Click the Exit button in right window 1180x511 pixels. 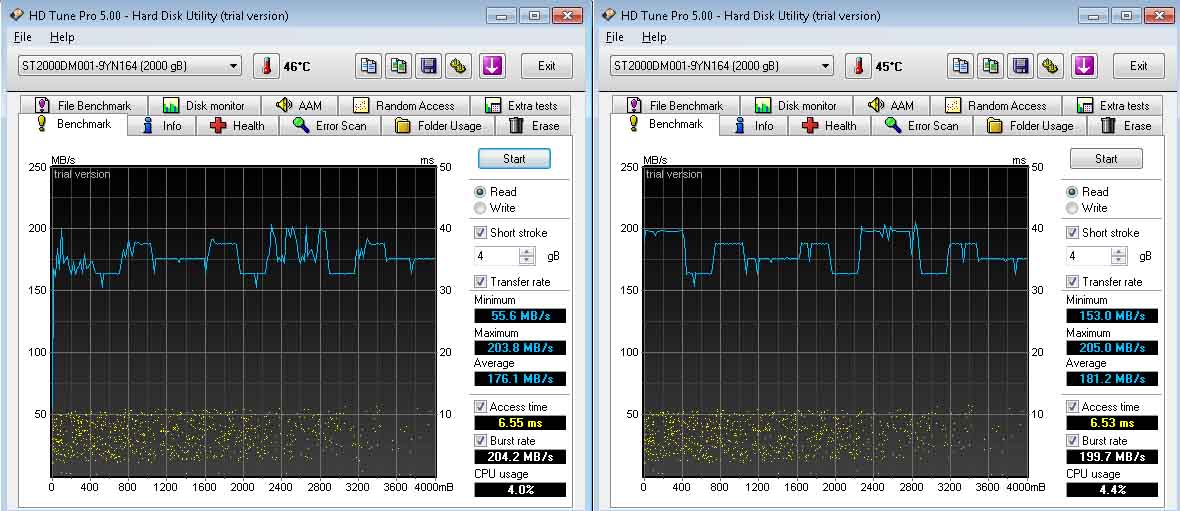1138,66
